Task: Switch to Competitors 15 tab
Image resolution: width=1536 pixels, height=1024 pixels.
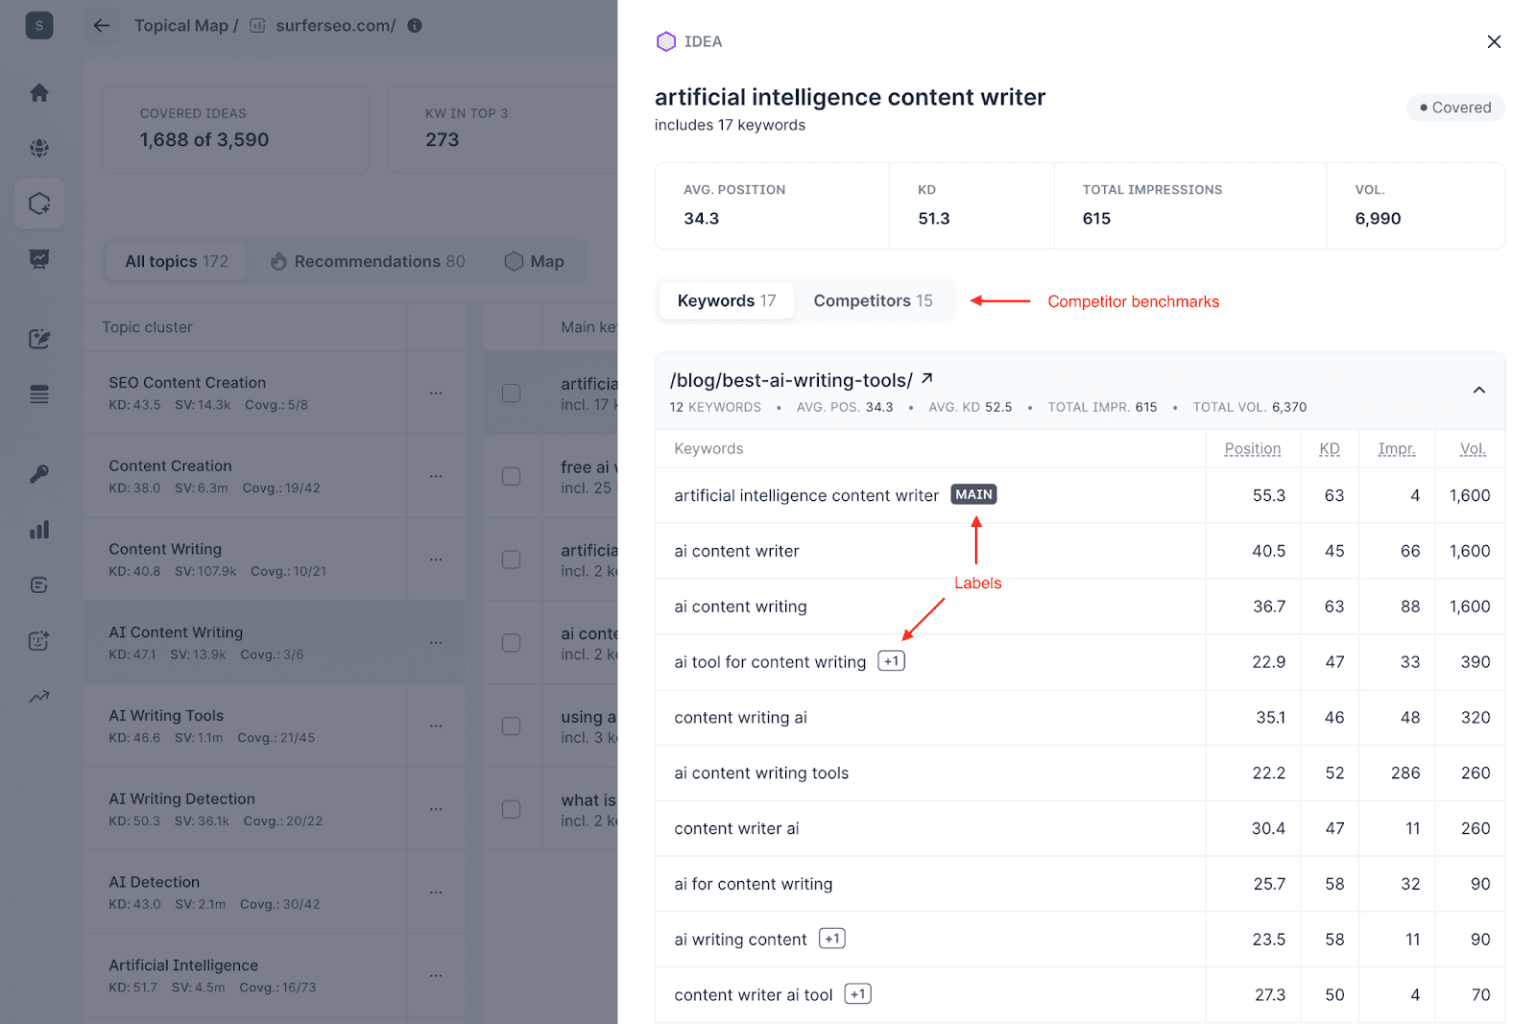Action: [873, 300]
